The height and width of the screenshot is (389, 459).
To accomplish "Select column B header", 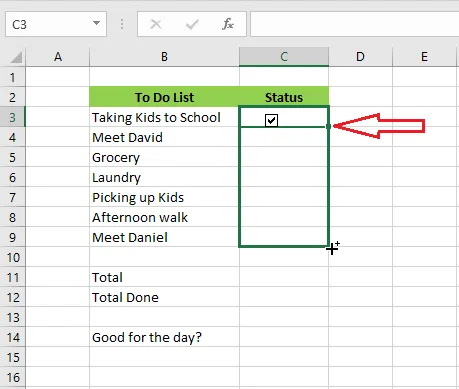I will [x=164, y=57].
